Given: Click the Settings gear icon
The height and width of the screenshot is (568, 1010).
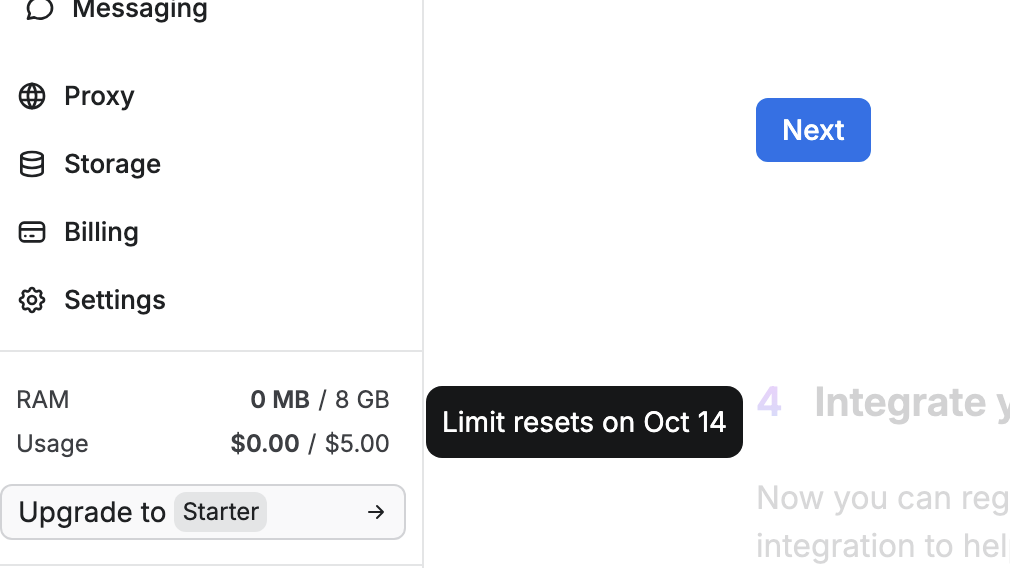Looking at the screenshot, I should [x=32, y=300].
